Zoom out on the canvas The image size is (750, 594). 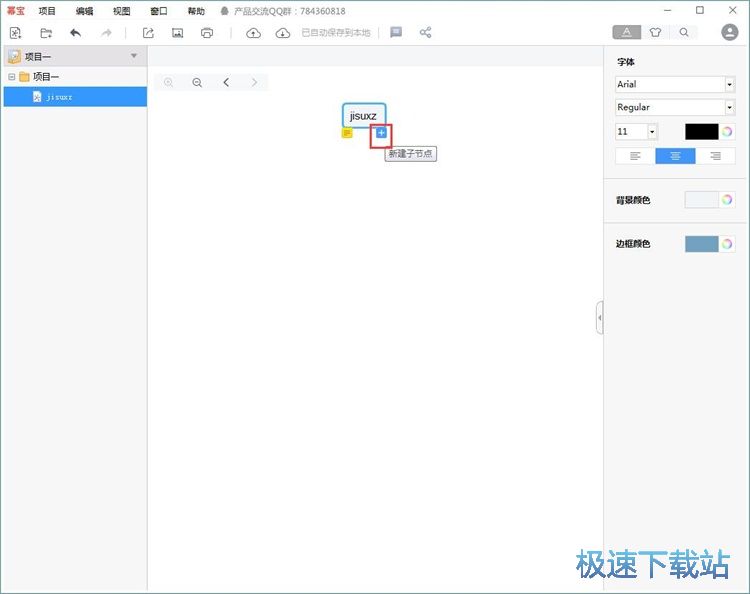coord(197,82)
